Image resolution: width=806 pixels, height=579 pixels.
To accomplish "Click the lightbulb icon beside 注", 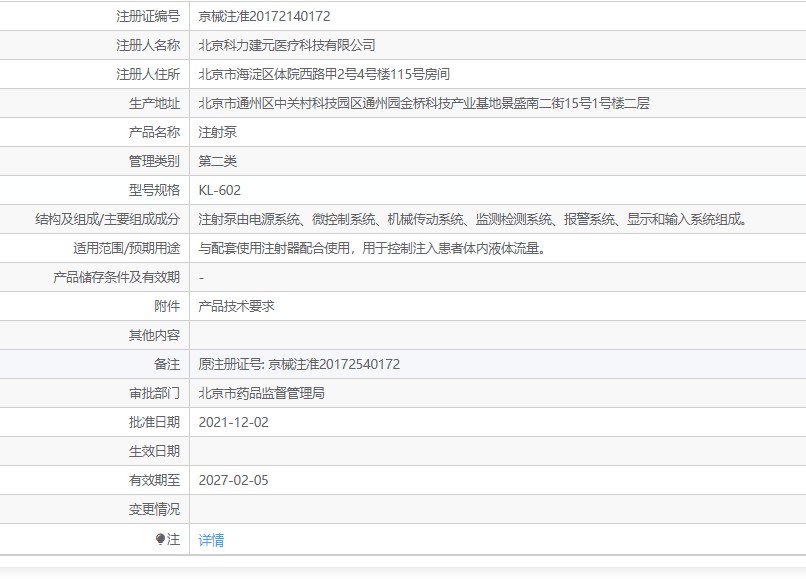I will [159, 540].
